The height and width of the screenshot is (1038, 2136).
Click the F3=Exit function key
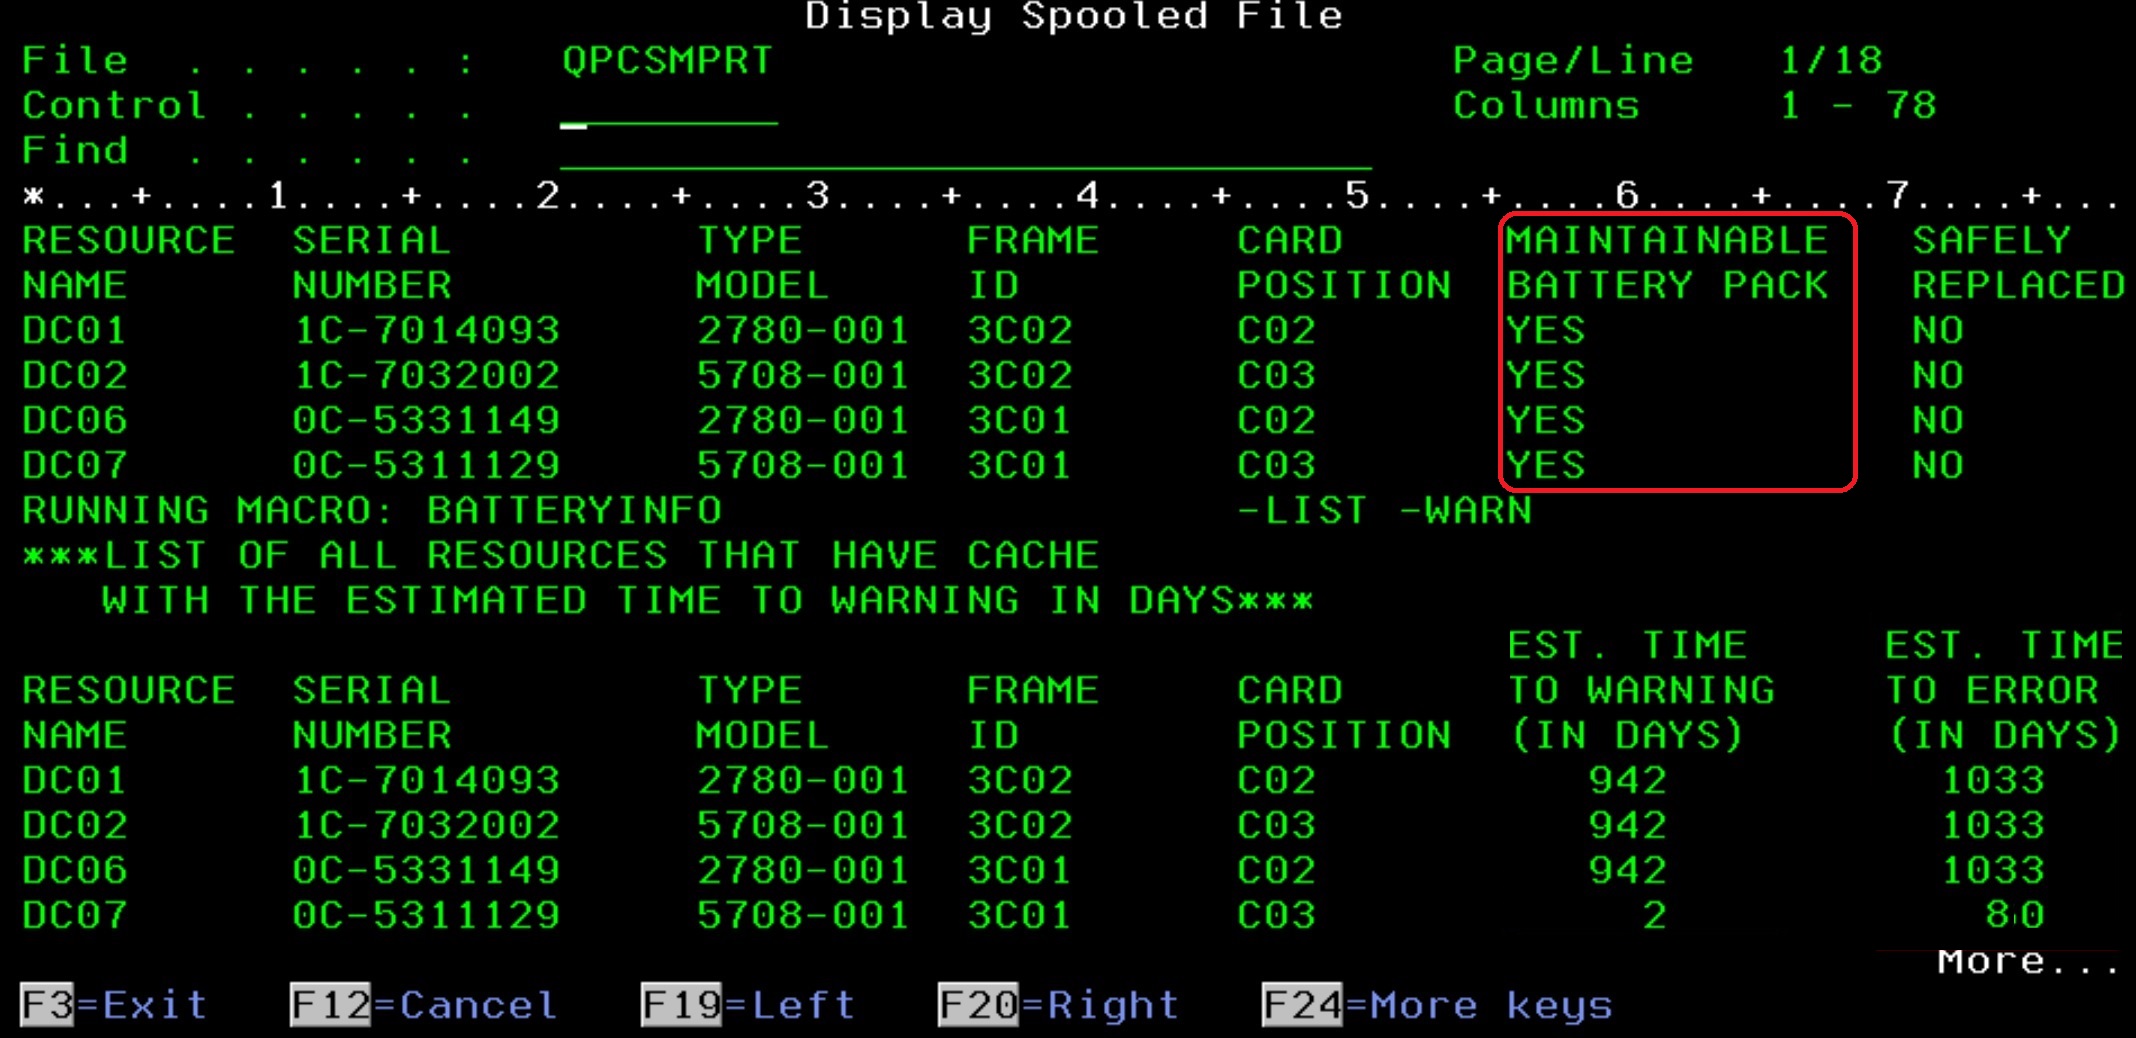pyautogui.click(x=113, y=1004)
